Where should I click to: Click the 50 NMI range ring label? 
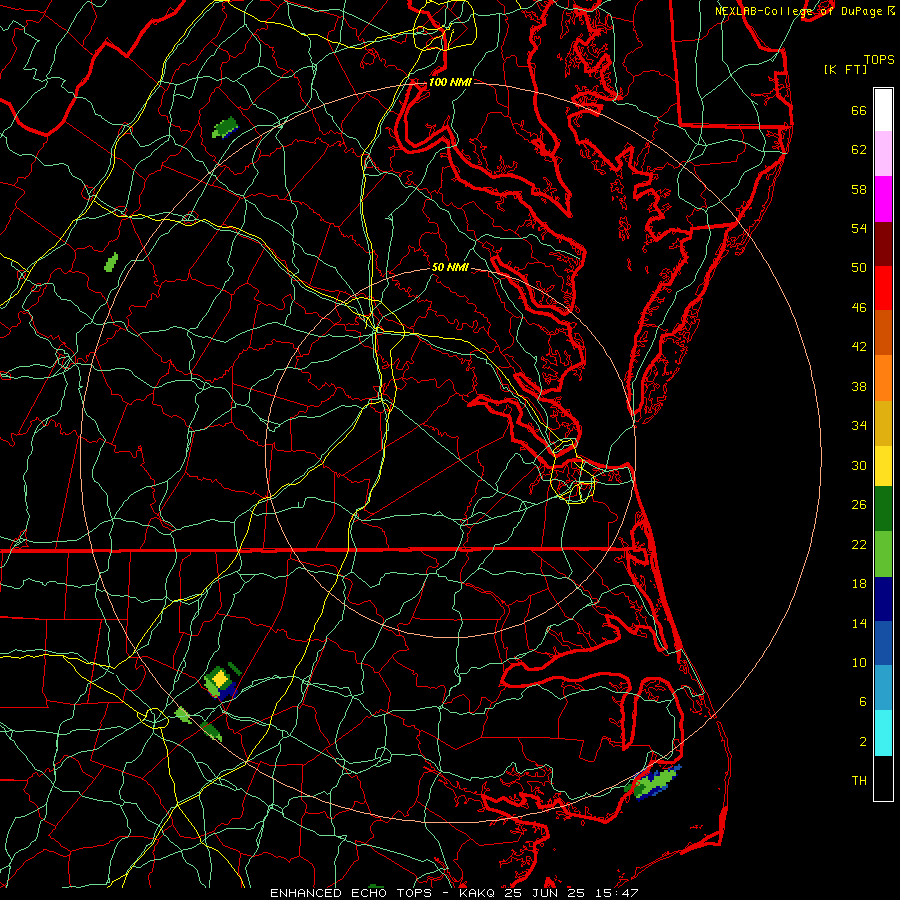450,267
